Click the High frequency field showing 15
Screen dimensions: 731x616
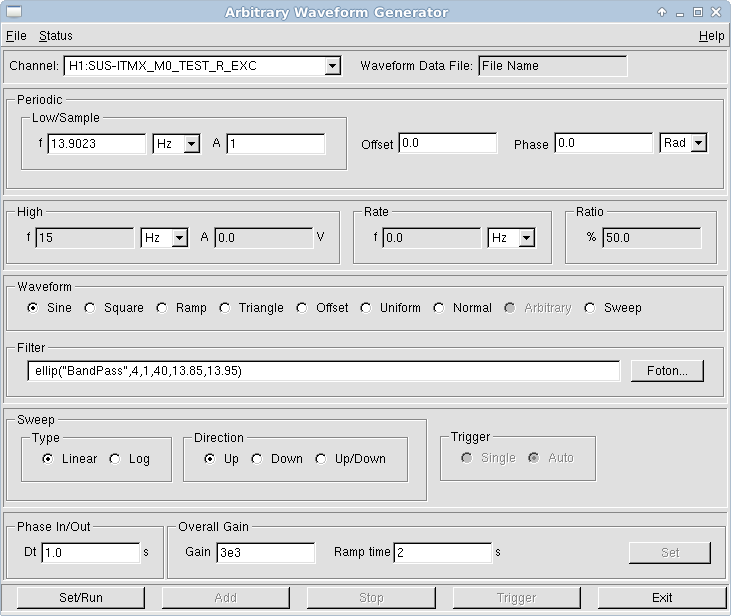pyautogui.click(x=85, y=238)
